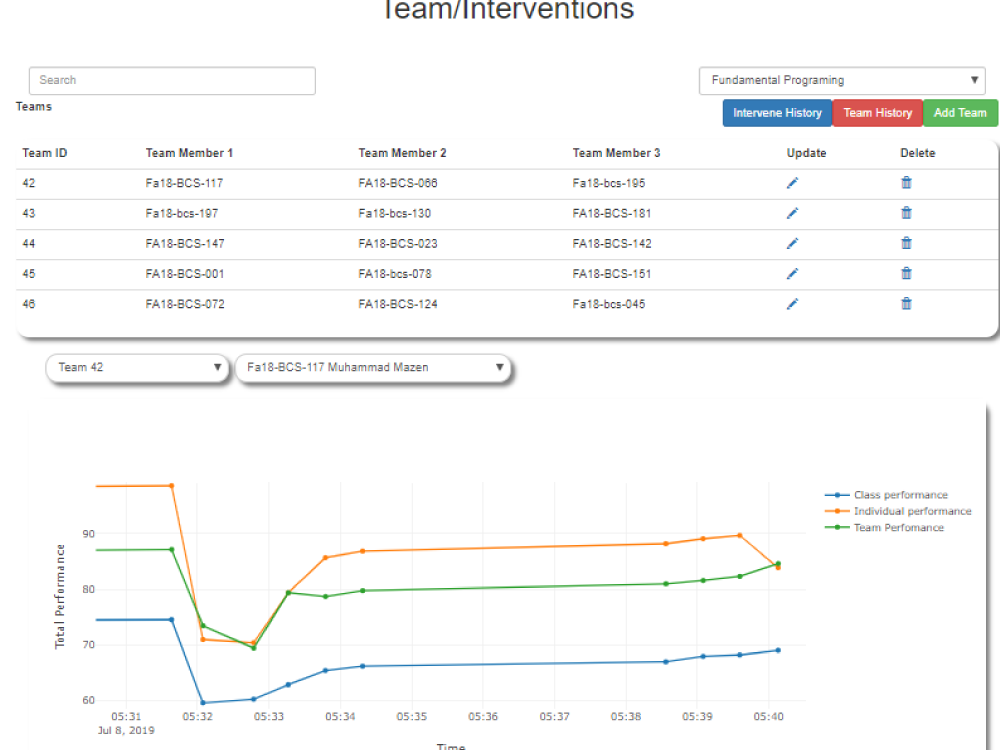The image size is (1000, 750).
Task: Select cell FA18-BCS-023 in table
Action: pyautogui.click(x=398, y=244)
